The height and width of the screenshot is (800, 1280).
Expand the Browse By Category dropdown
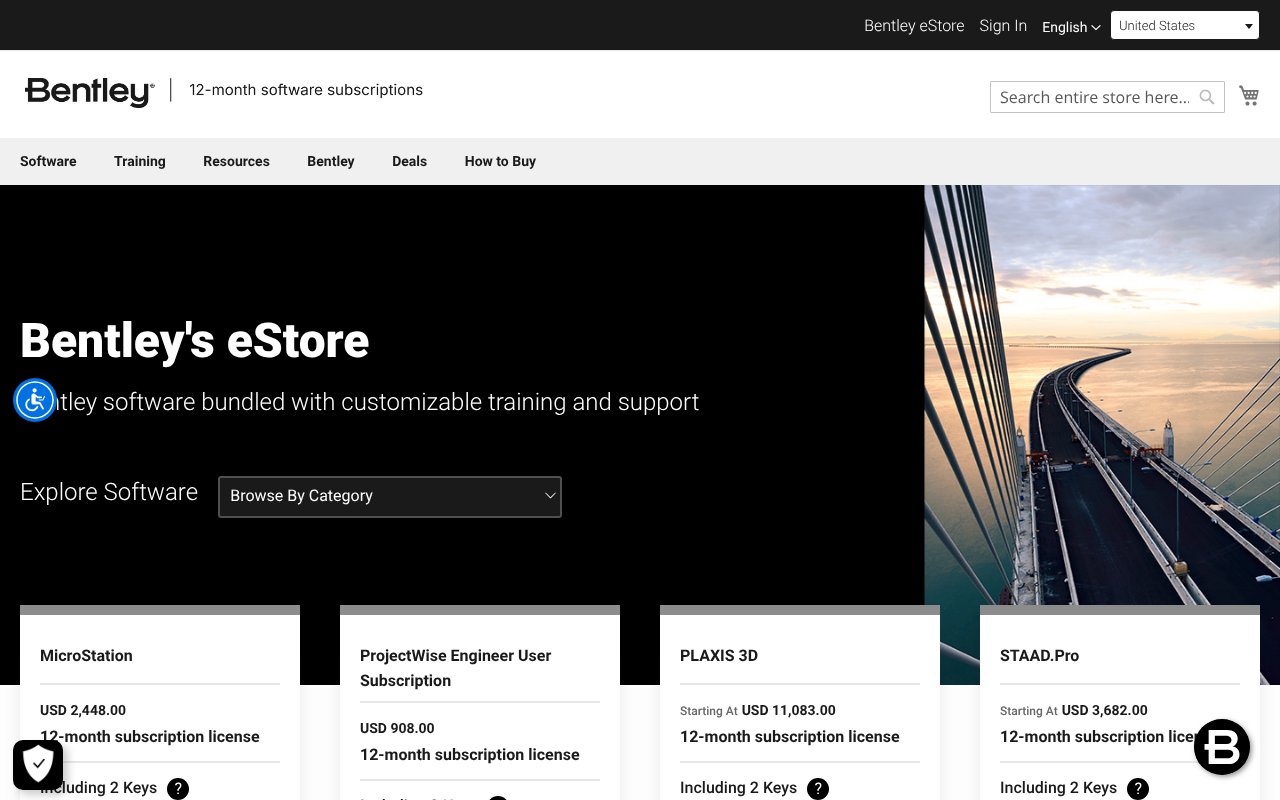(390, 496)
